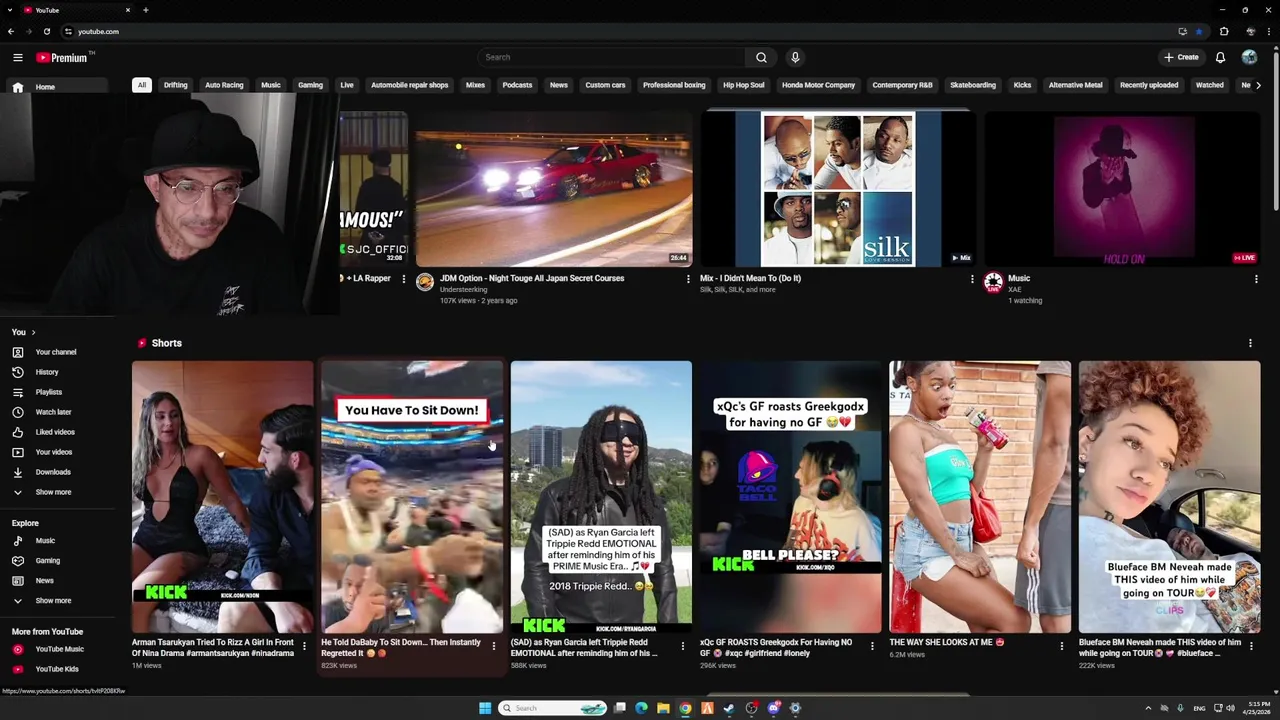Screen dimensions: 1280x720
Task: Play JDM Option Night Touge video thumbnail
Action: click(x=554, y=189)
